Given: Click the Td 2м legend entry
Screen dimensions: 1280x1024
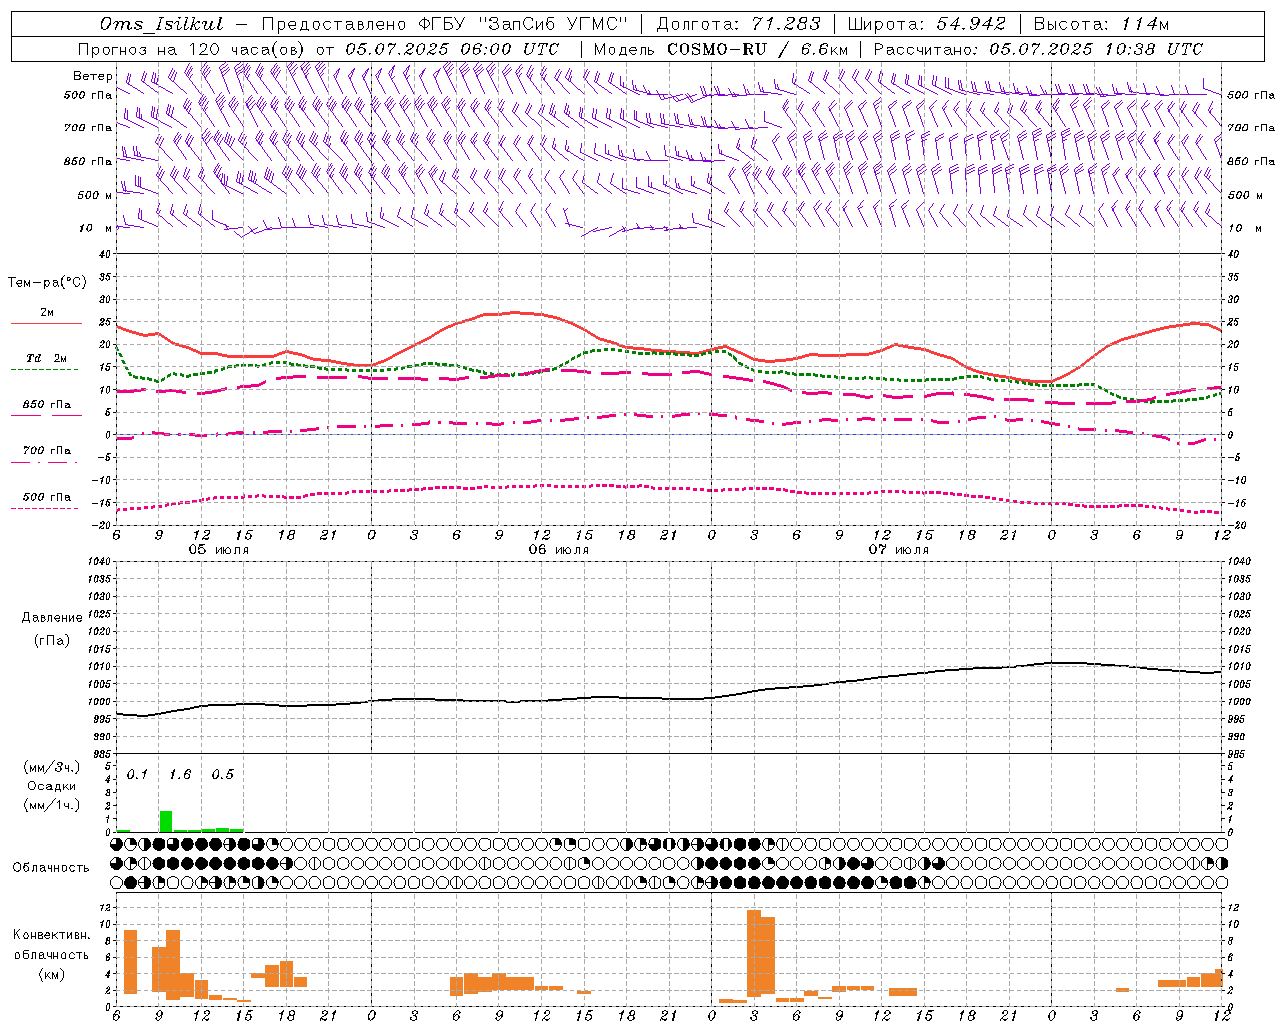Looking at the screenshot, I should [x=47, y=358].
